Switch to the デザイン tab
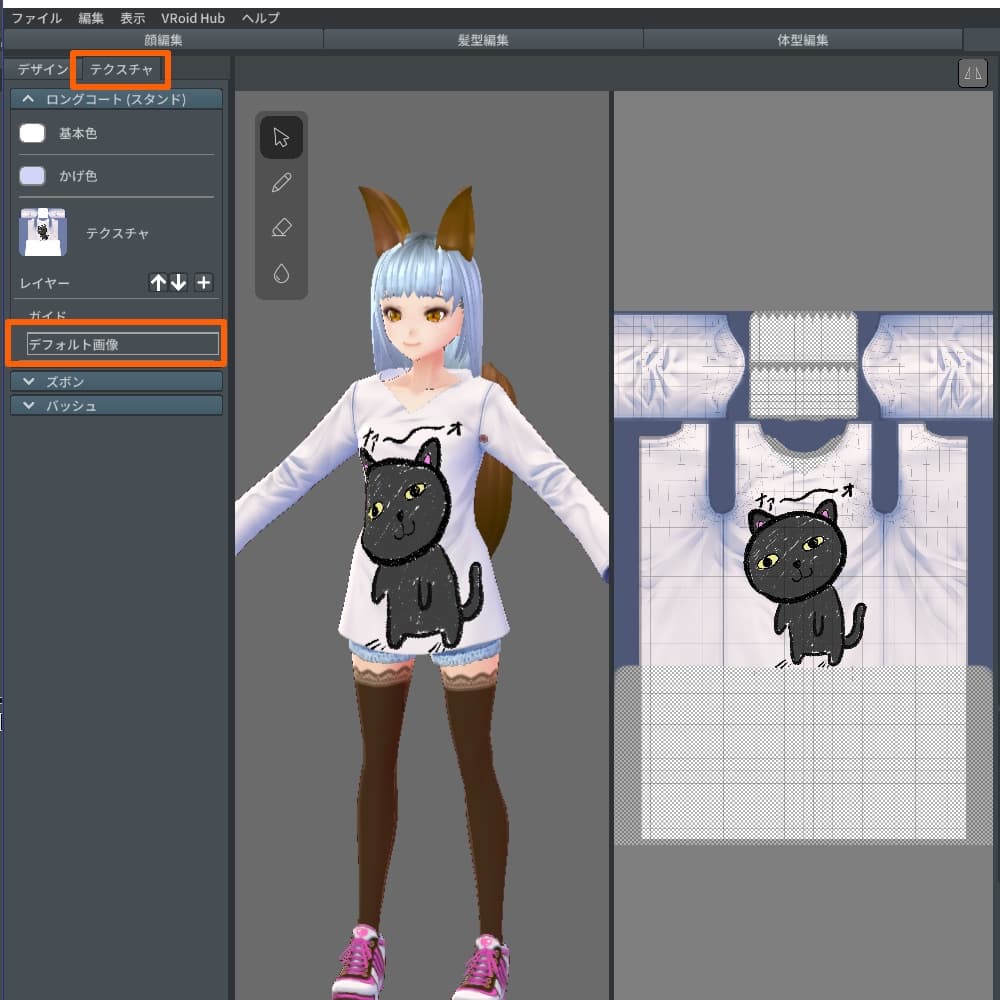The height and width of the screenshot is (1000, 1000). click(x=42, y=70)
